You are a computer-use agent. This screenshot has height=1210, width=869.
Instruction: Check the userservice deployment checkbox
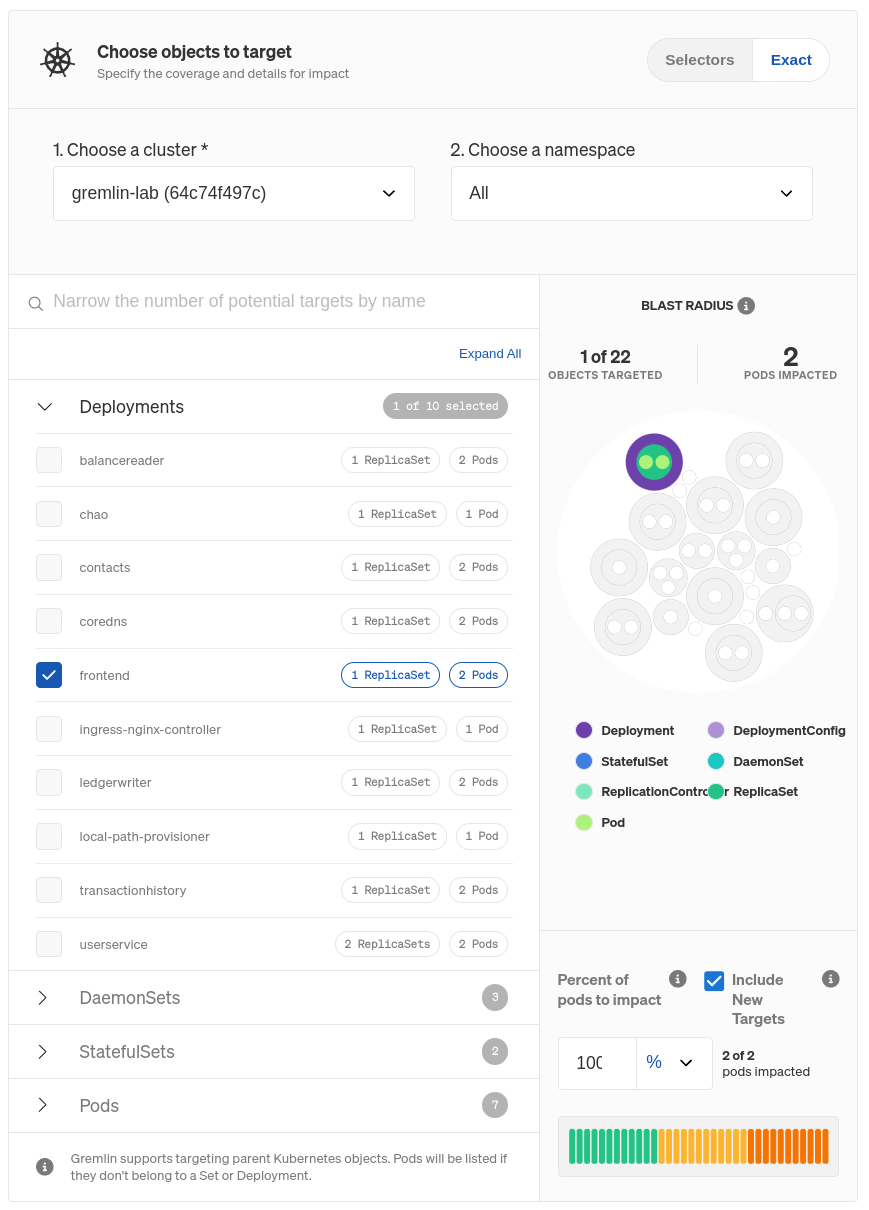click(x=49, y=944)
